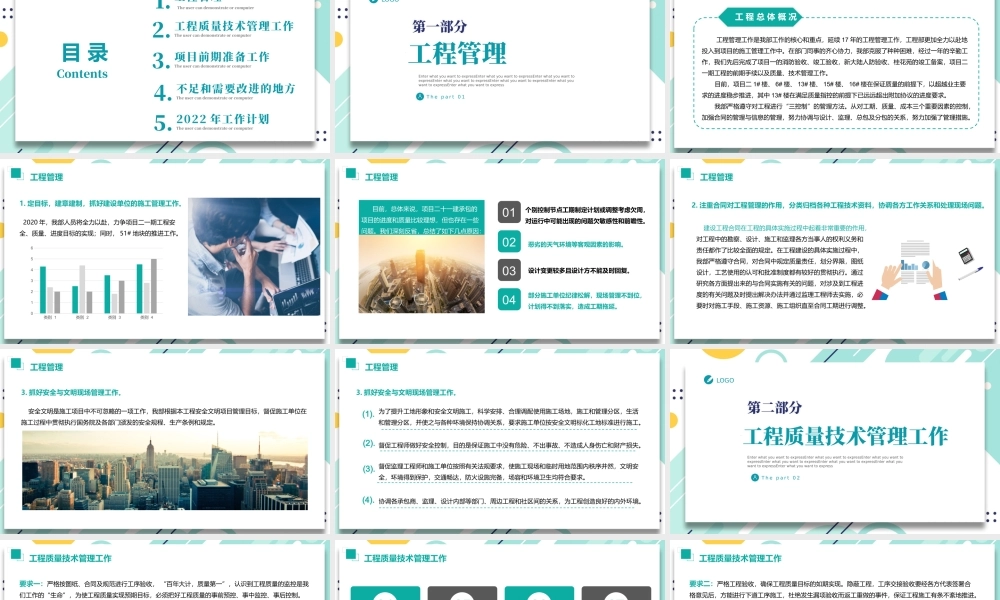Click heading '1. 定目标、建章建制' text
The height and width of the screenshot is (600, 1000).
[x=100, y=203]
